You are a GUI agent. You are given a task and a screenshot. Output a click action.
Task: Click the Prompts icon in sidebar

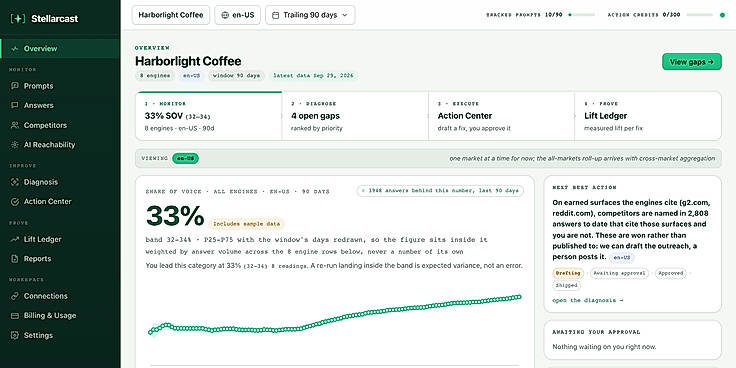(15, 86)
